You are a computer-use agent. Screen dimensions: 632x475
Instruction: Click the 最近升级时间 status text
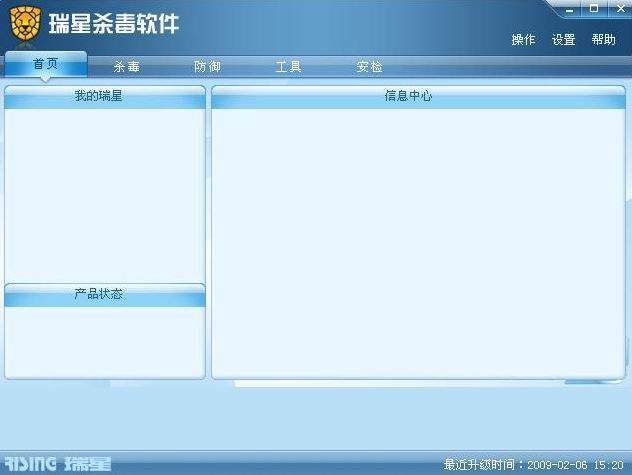pos(534,465)
